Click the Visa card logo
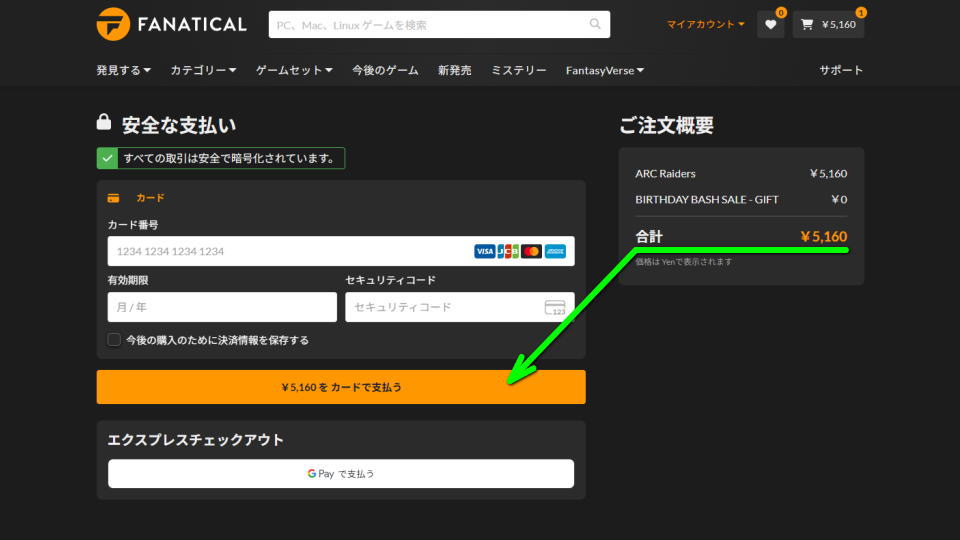 [x=484, y=251]
